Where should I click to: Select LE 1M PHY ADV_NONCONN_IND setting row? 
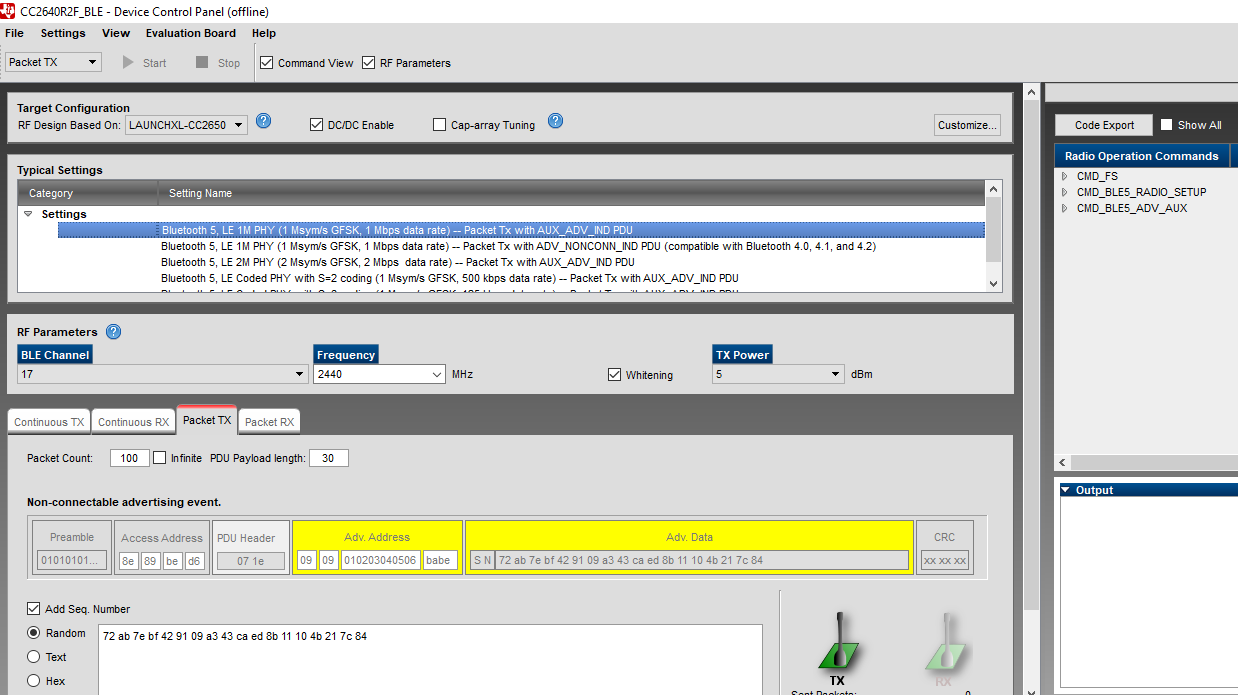(522, 246)
